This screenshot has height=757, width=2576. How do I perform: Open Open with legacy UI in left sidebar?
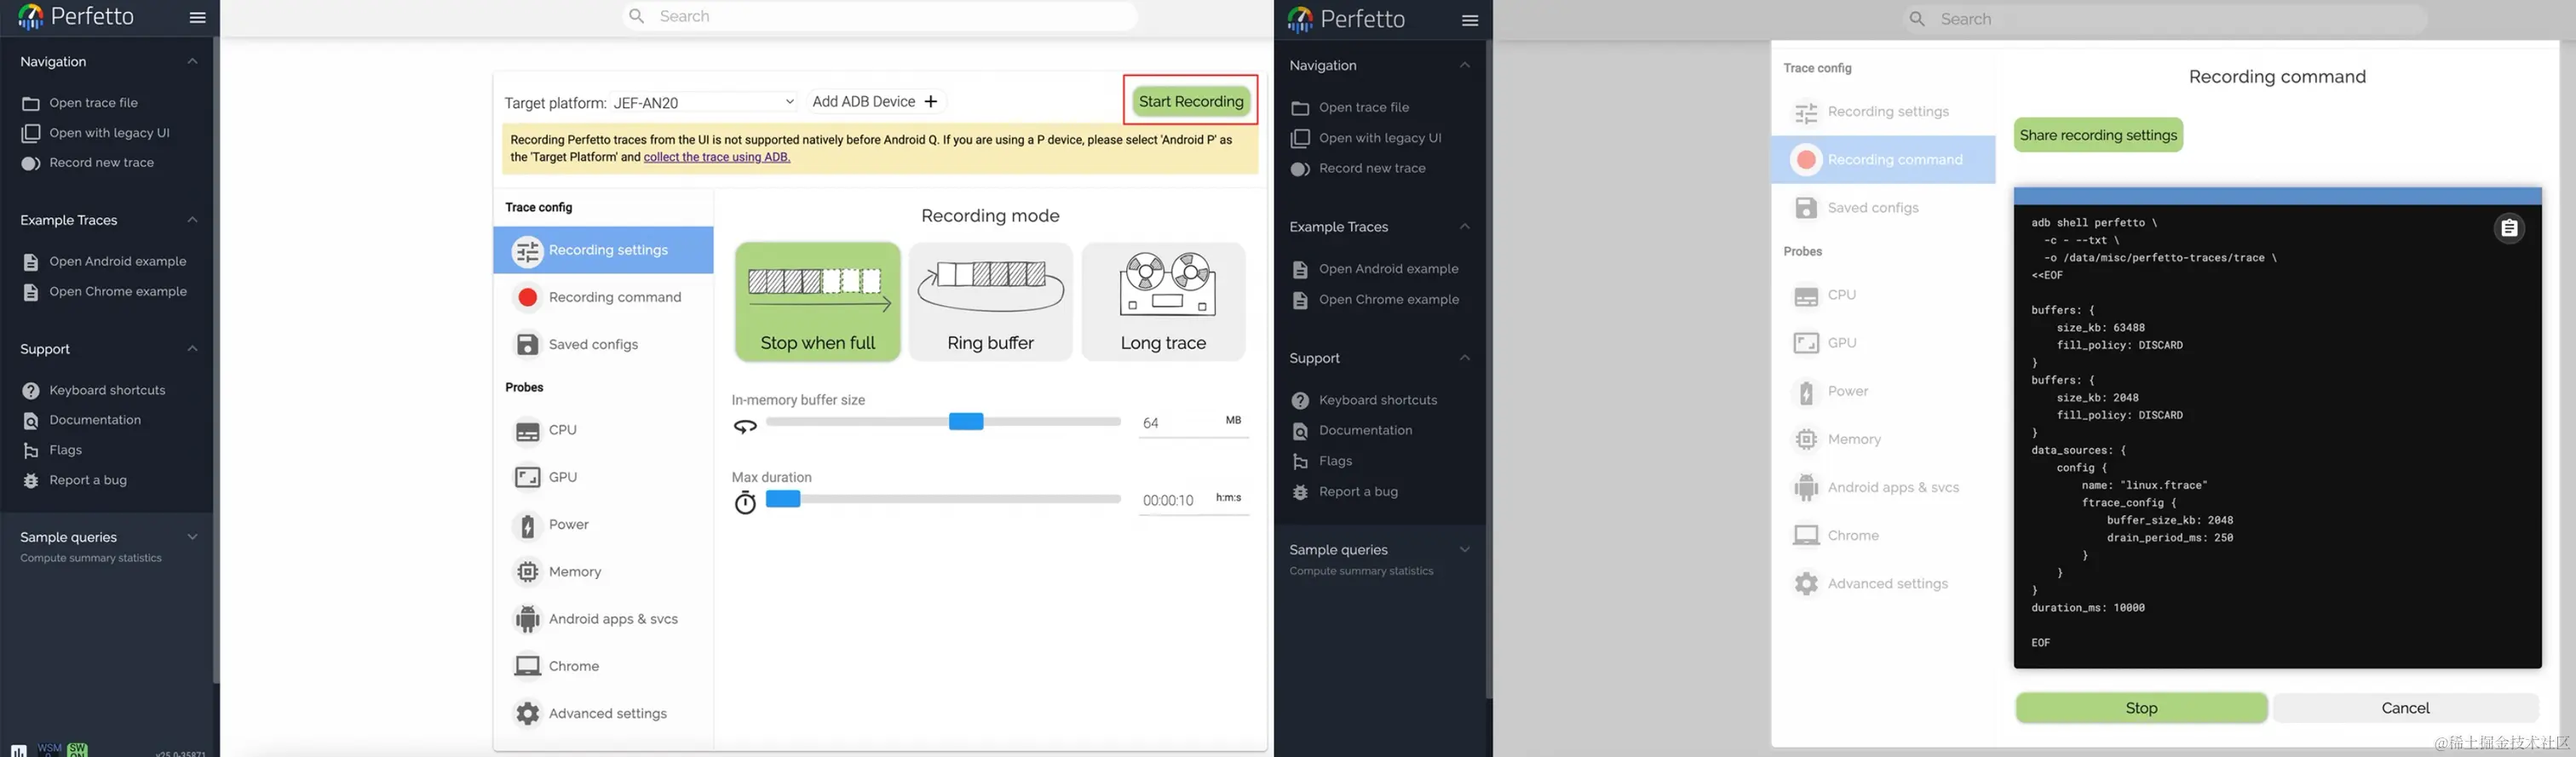pyautogui.click(x=108, y=133)
